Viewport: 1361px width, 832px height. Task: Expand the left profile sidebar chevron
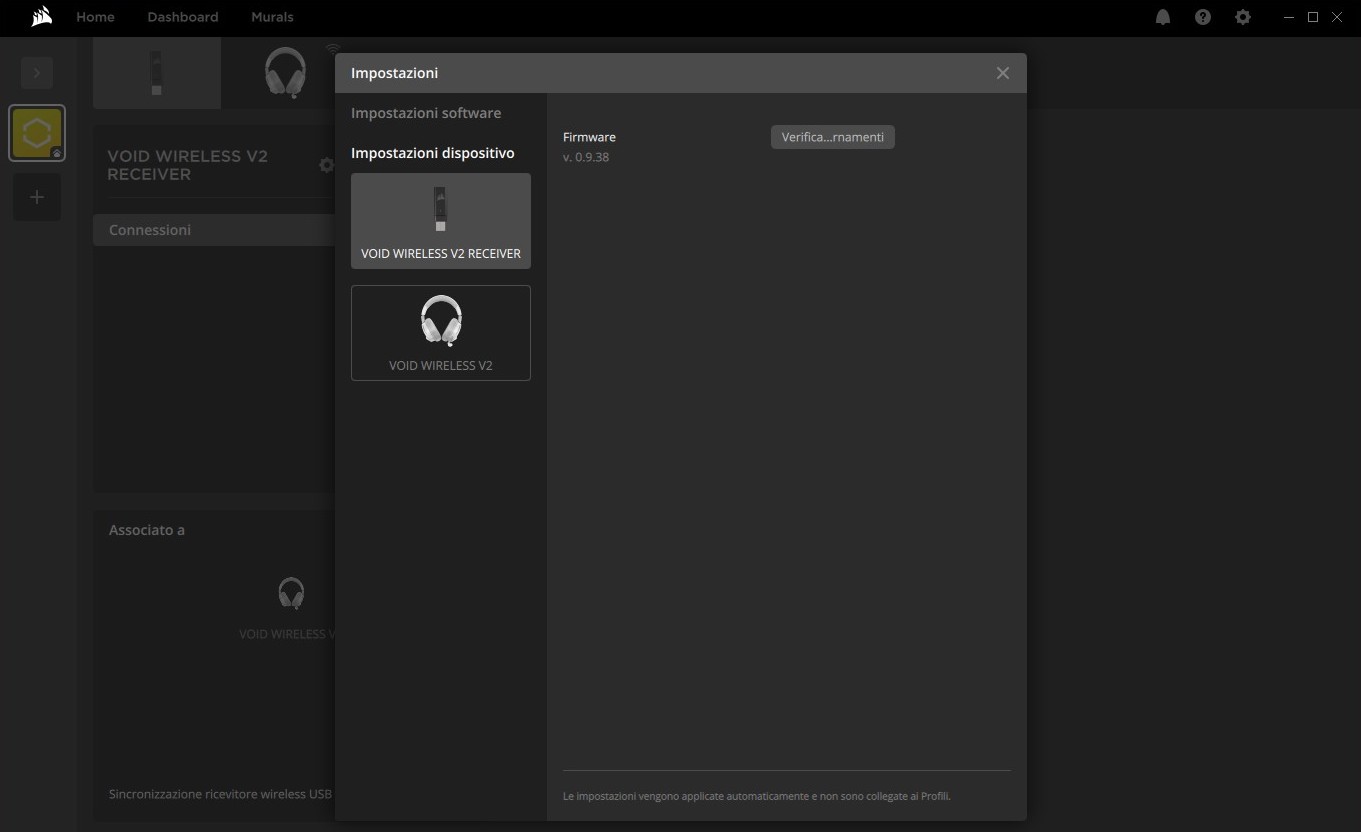37,73
